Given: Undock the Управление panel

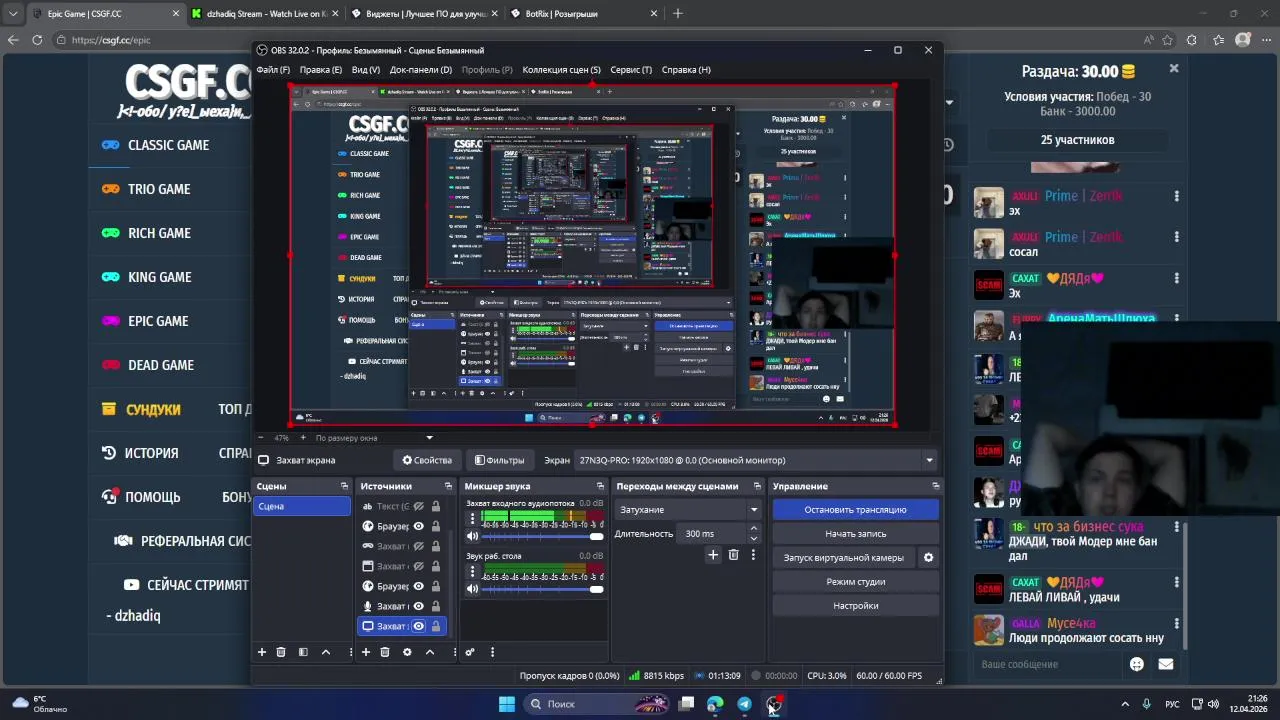Looking at the screenshot, I should pyautogui.click(x=935, y=486).
